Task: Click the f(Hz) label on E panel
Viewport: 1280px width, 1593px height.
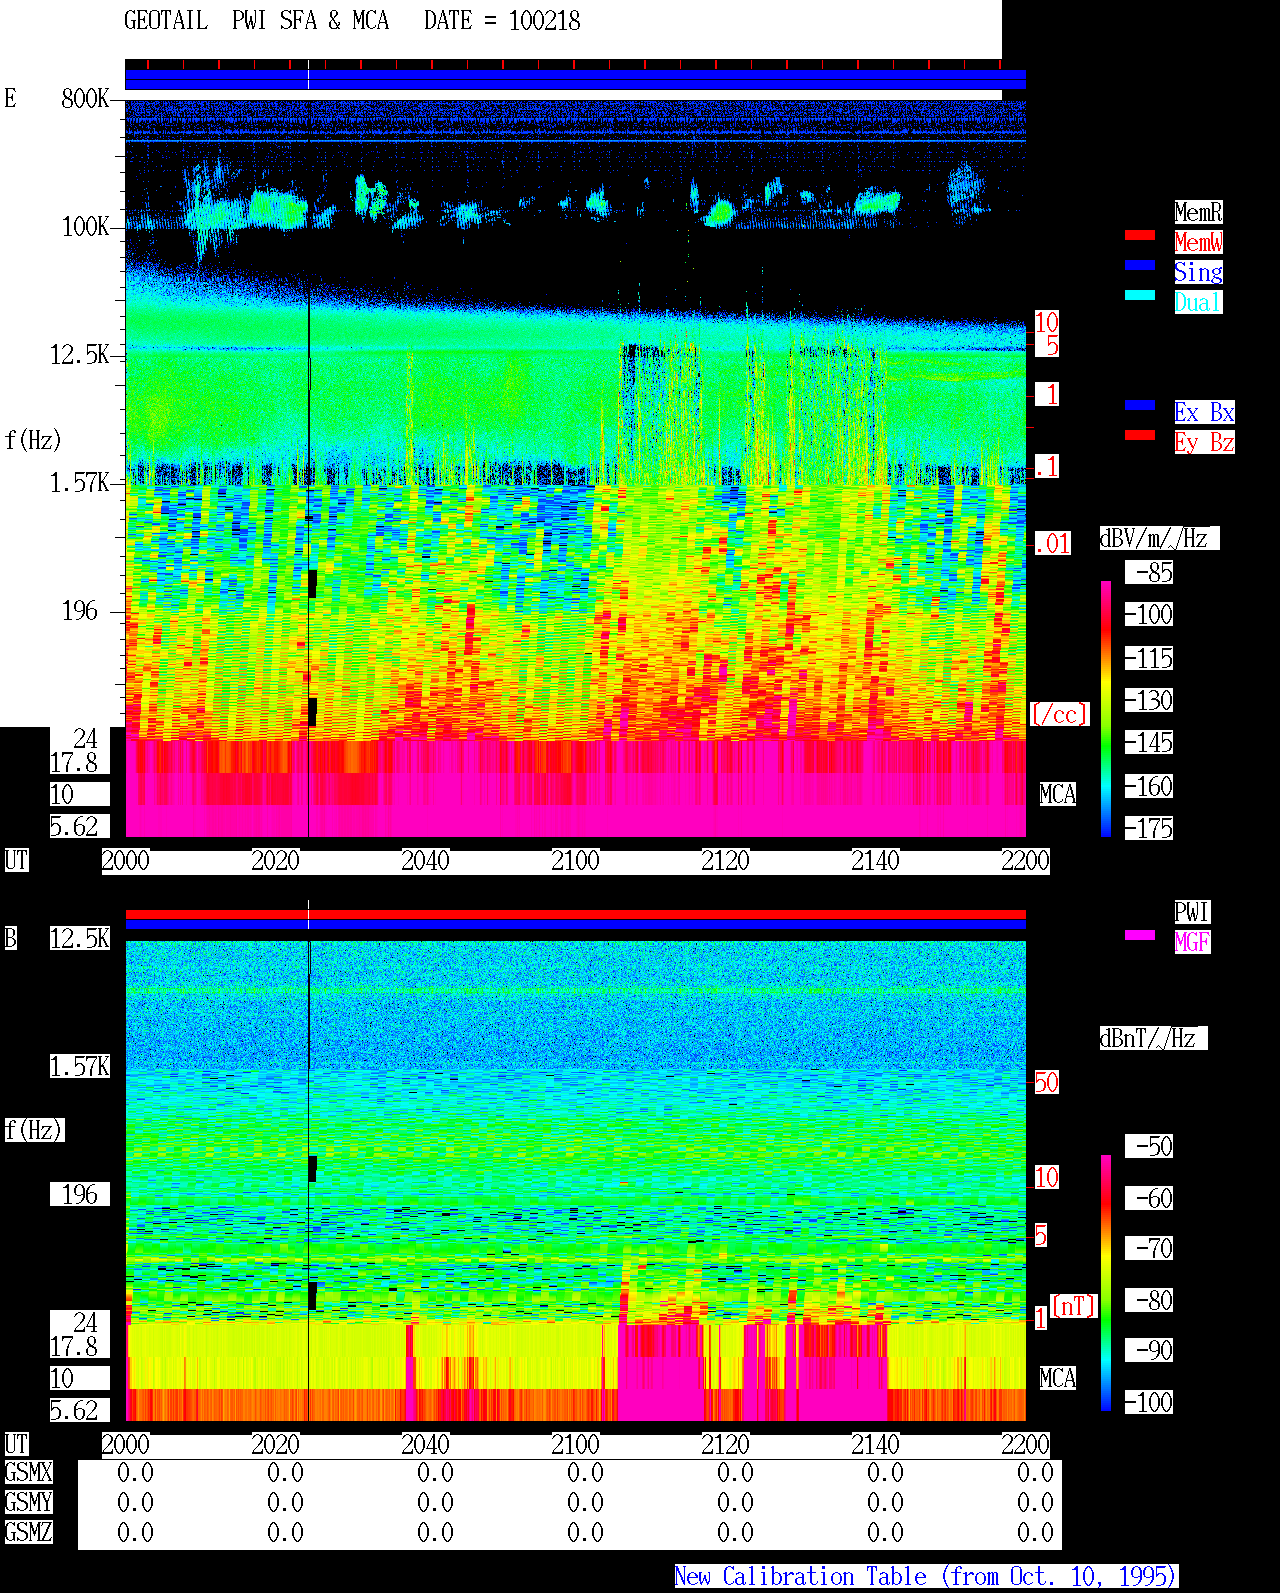Action: 33,440
